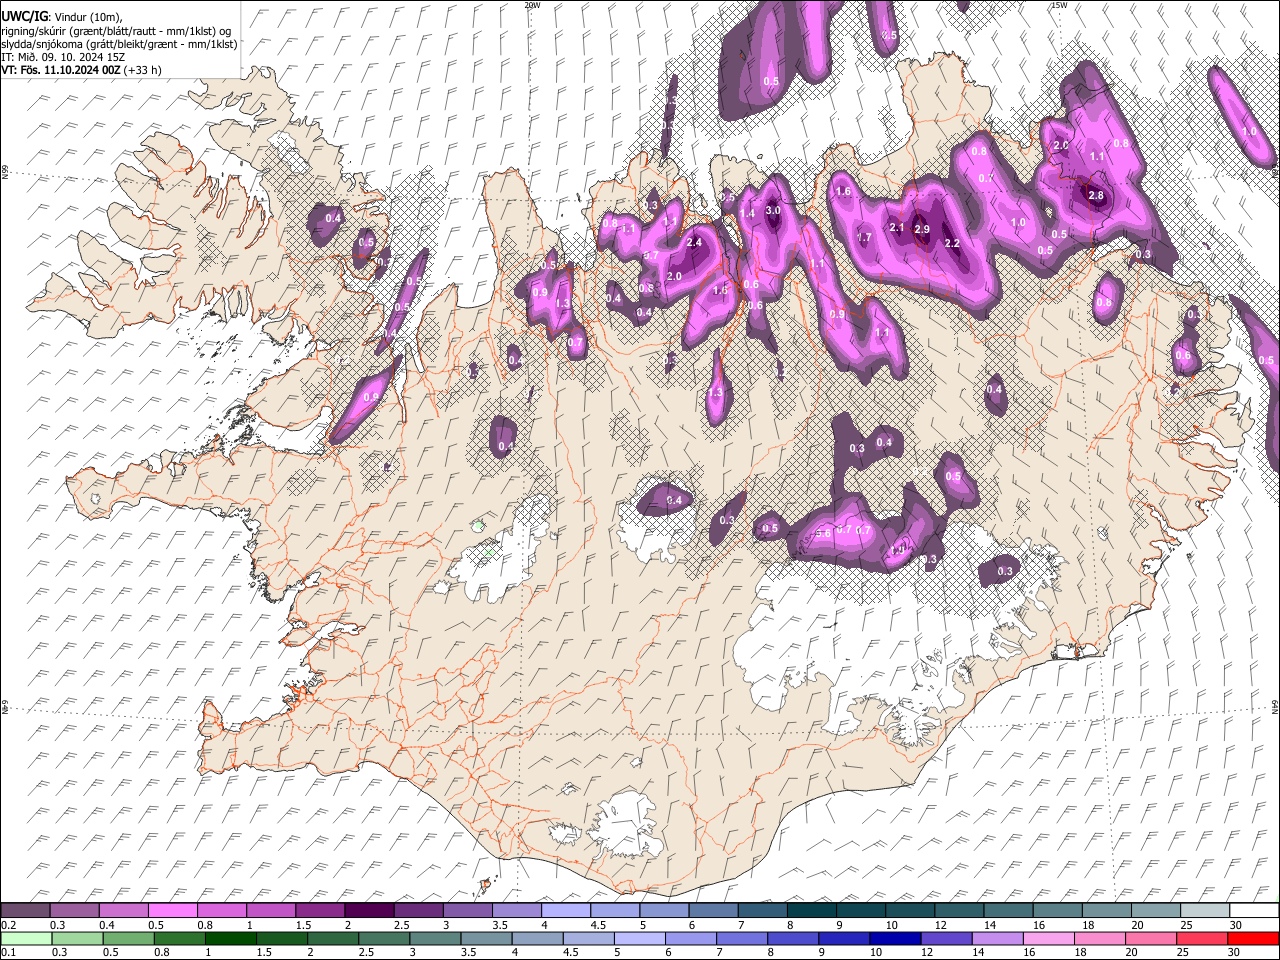Click the deep navy swatch starting at 10 in the bottom legend row

tap(897, 938)
